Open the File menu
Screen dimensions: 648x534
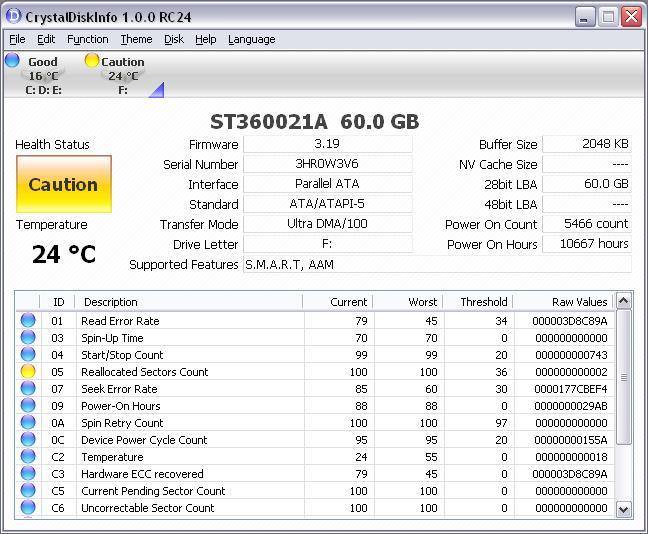pos(17,39)
